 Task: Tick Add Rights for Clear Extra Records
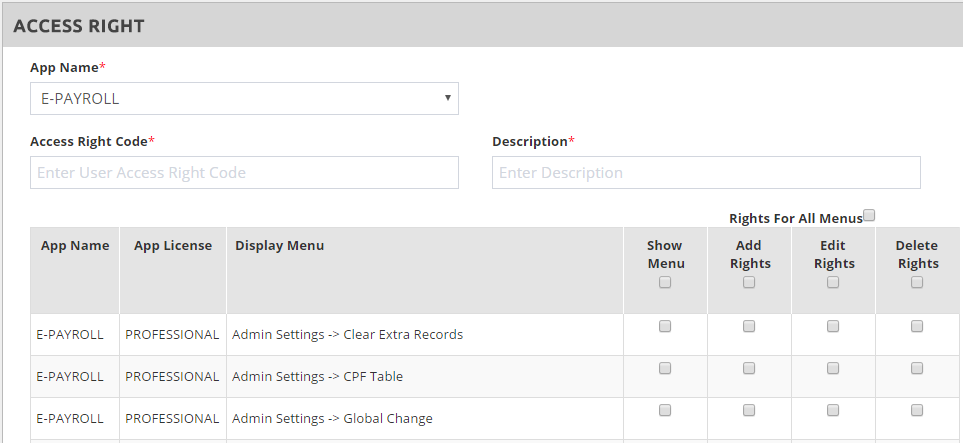(749, 327)
